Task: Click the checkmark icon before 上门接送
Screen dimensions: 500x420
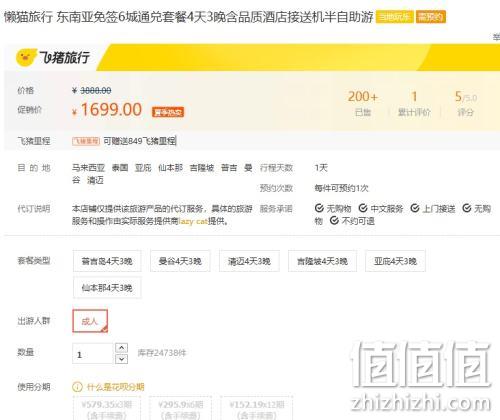Action: (x=415, y=208)
